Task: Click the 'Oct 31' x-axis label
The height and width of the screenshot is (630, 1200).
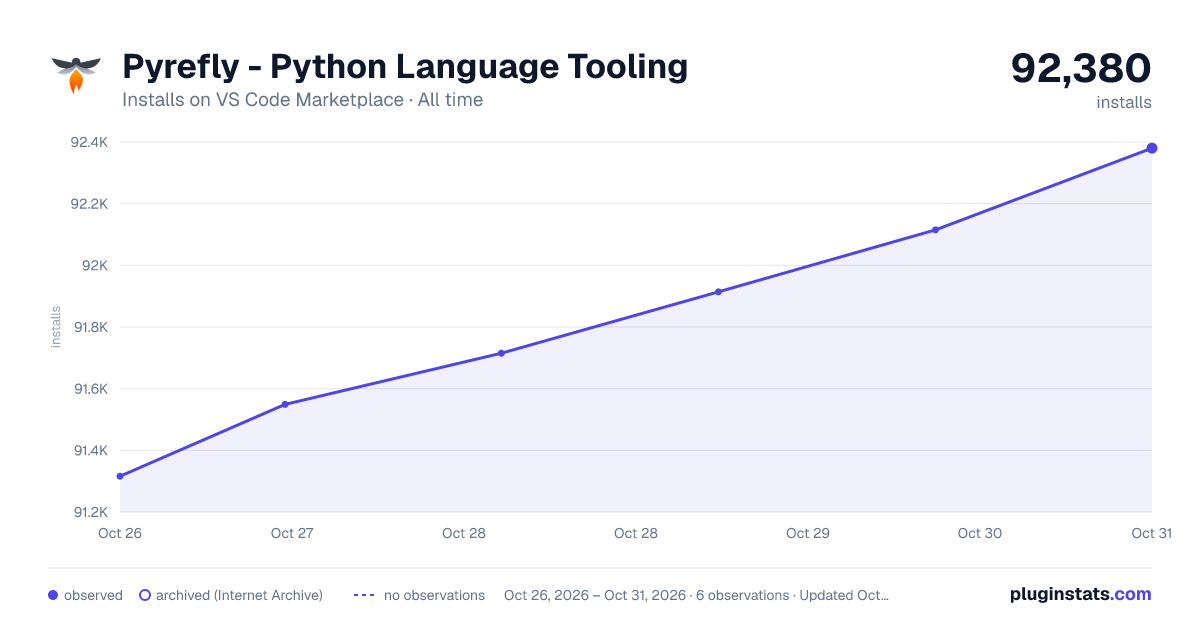Action: pos(1152,533)
